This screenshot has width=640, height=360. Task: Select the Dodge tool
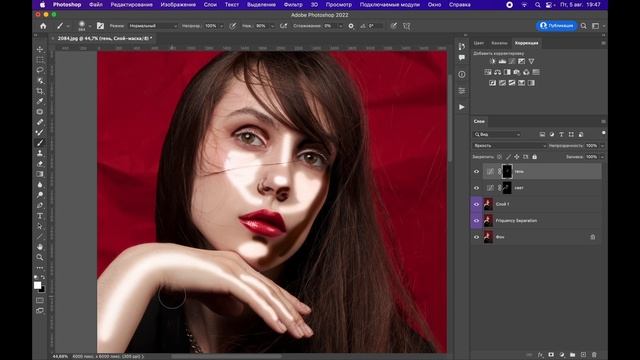coord(40,195)
